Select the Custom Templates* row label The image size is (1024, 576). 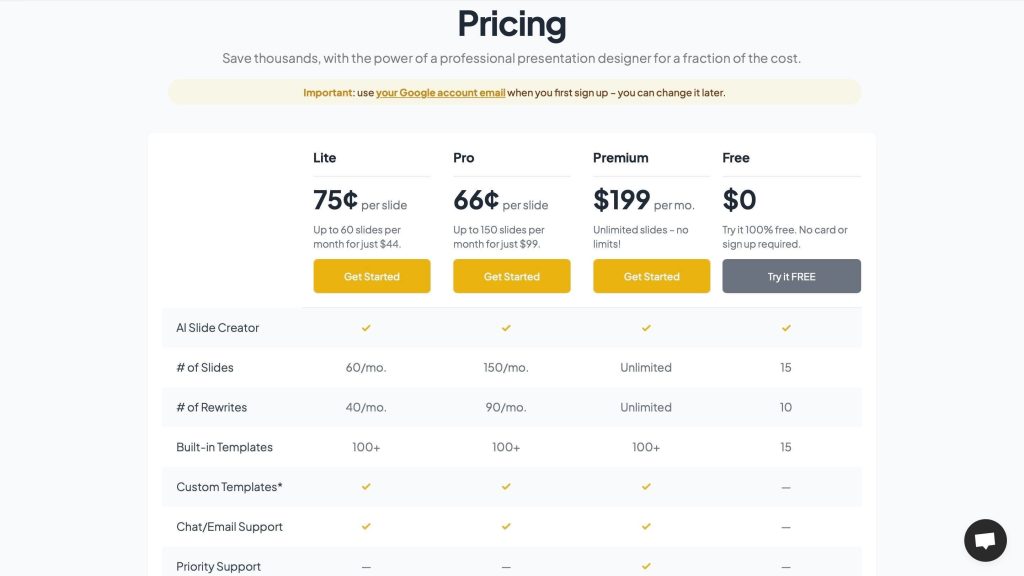pos(229,487)
